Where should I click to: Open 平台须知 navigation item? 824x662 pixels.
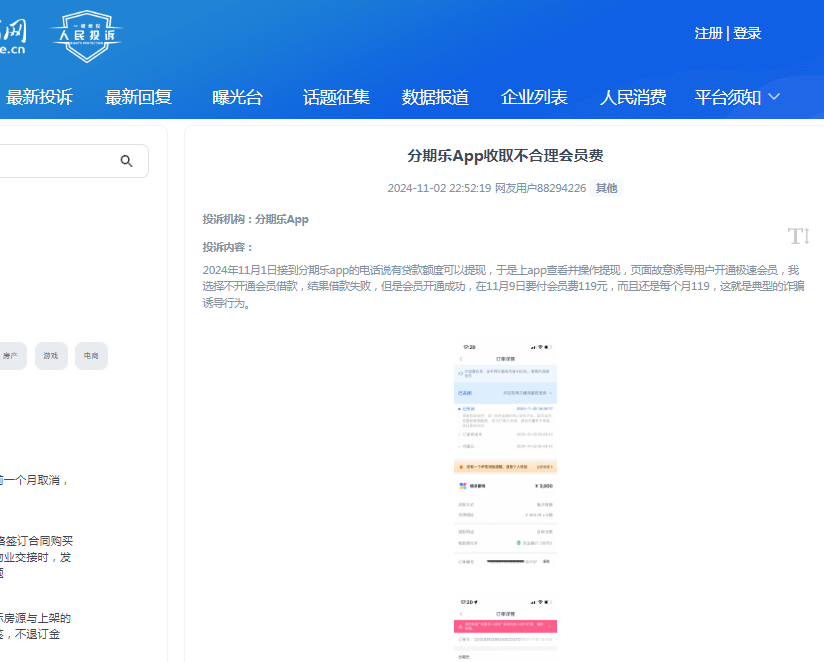[x=728, y=97]
